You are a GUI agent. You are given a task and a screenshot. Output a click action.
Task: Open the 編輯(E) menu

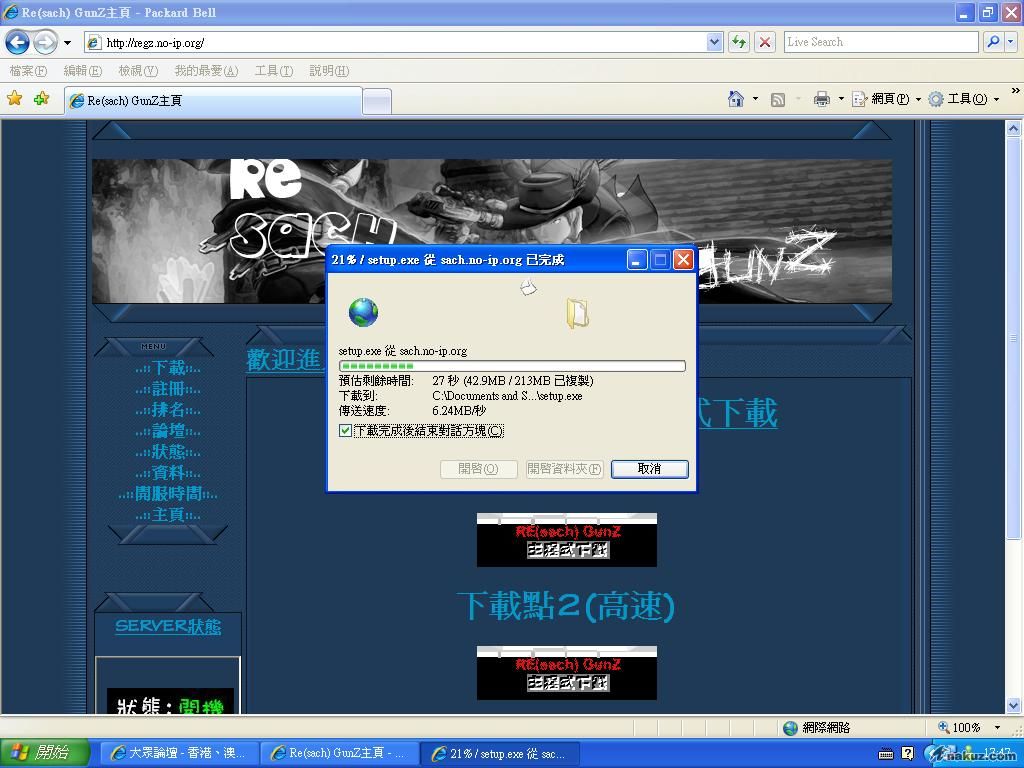[82, 71]
